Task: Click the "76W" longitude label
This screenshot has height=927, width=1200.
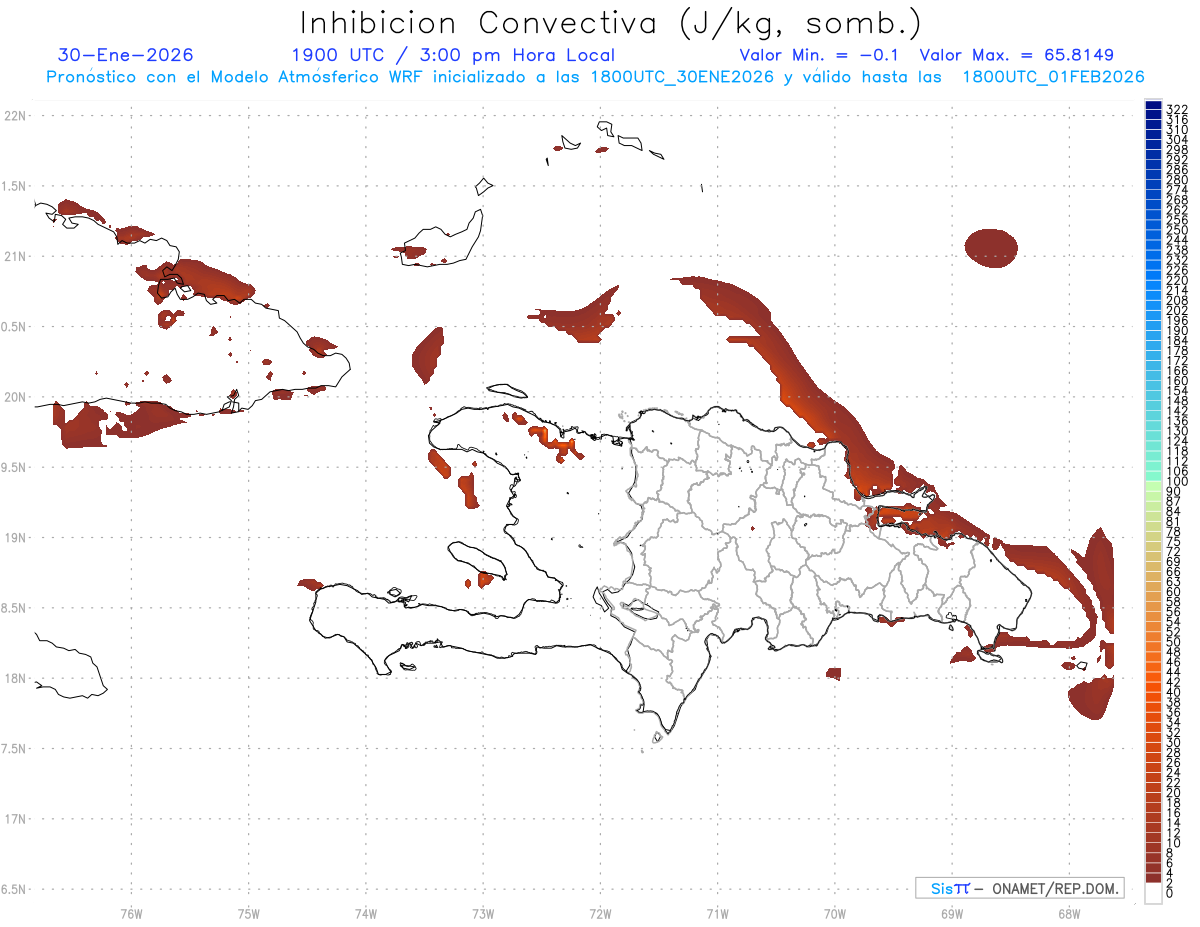Action: [x=131, y=912]
